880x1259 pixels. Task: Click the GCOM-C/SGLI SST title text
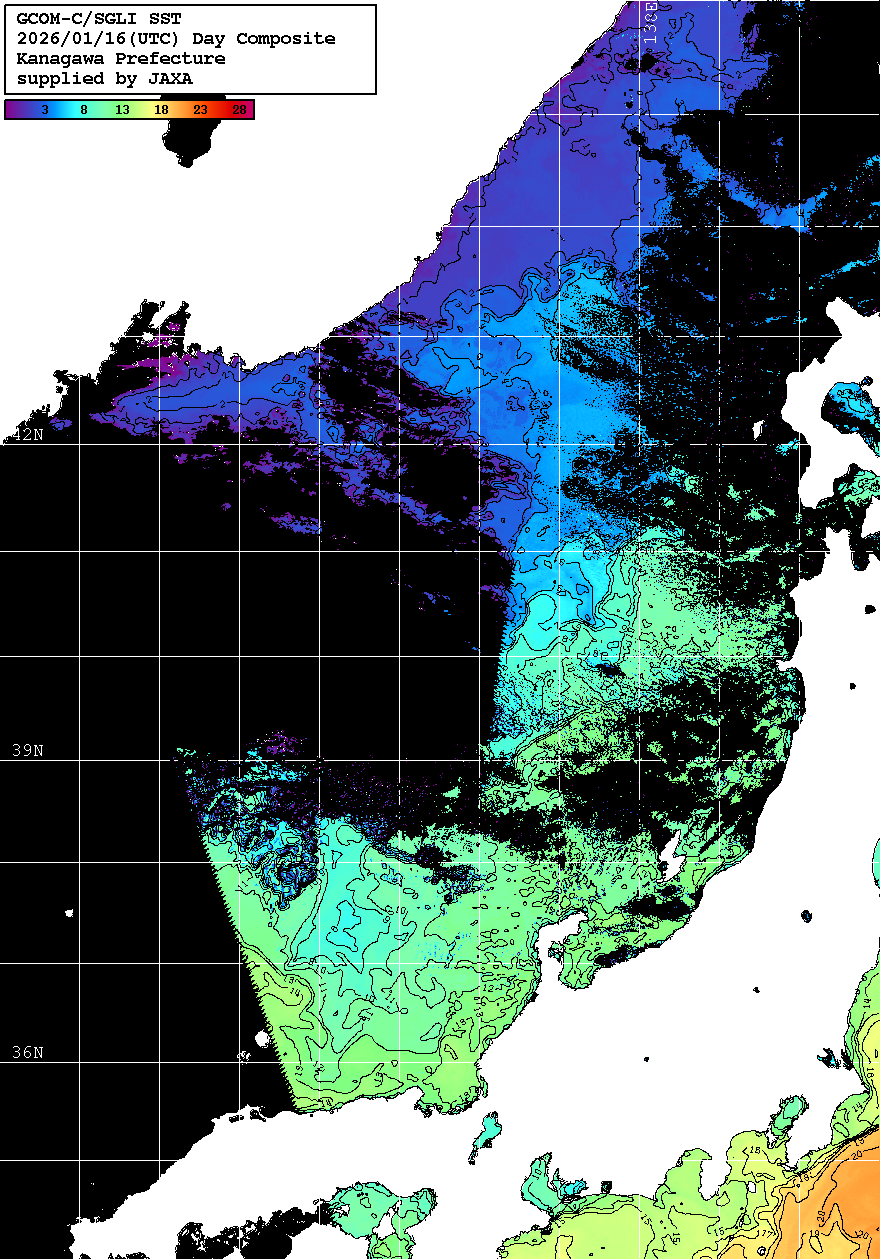(x=99, y=19)
